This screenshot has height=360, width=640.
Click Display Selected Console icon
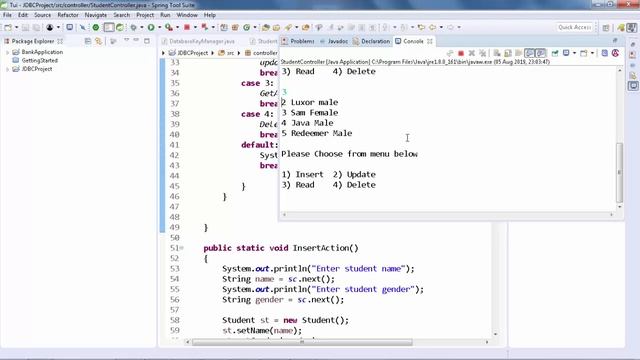[x=566, y=53]
